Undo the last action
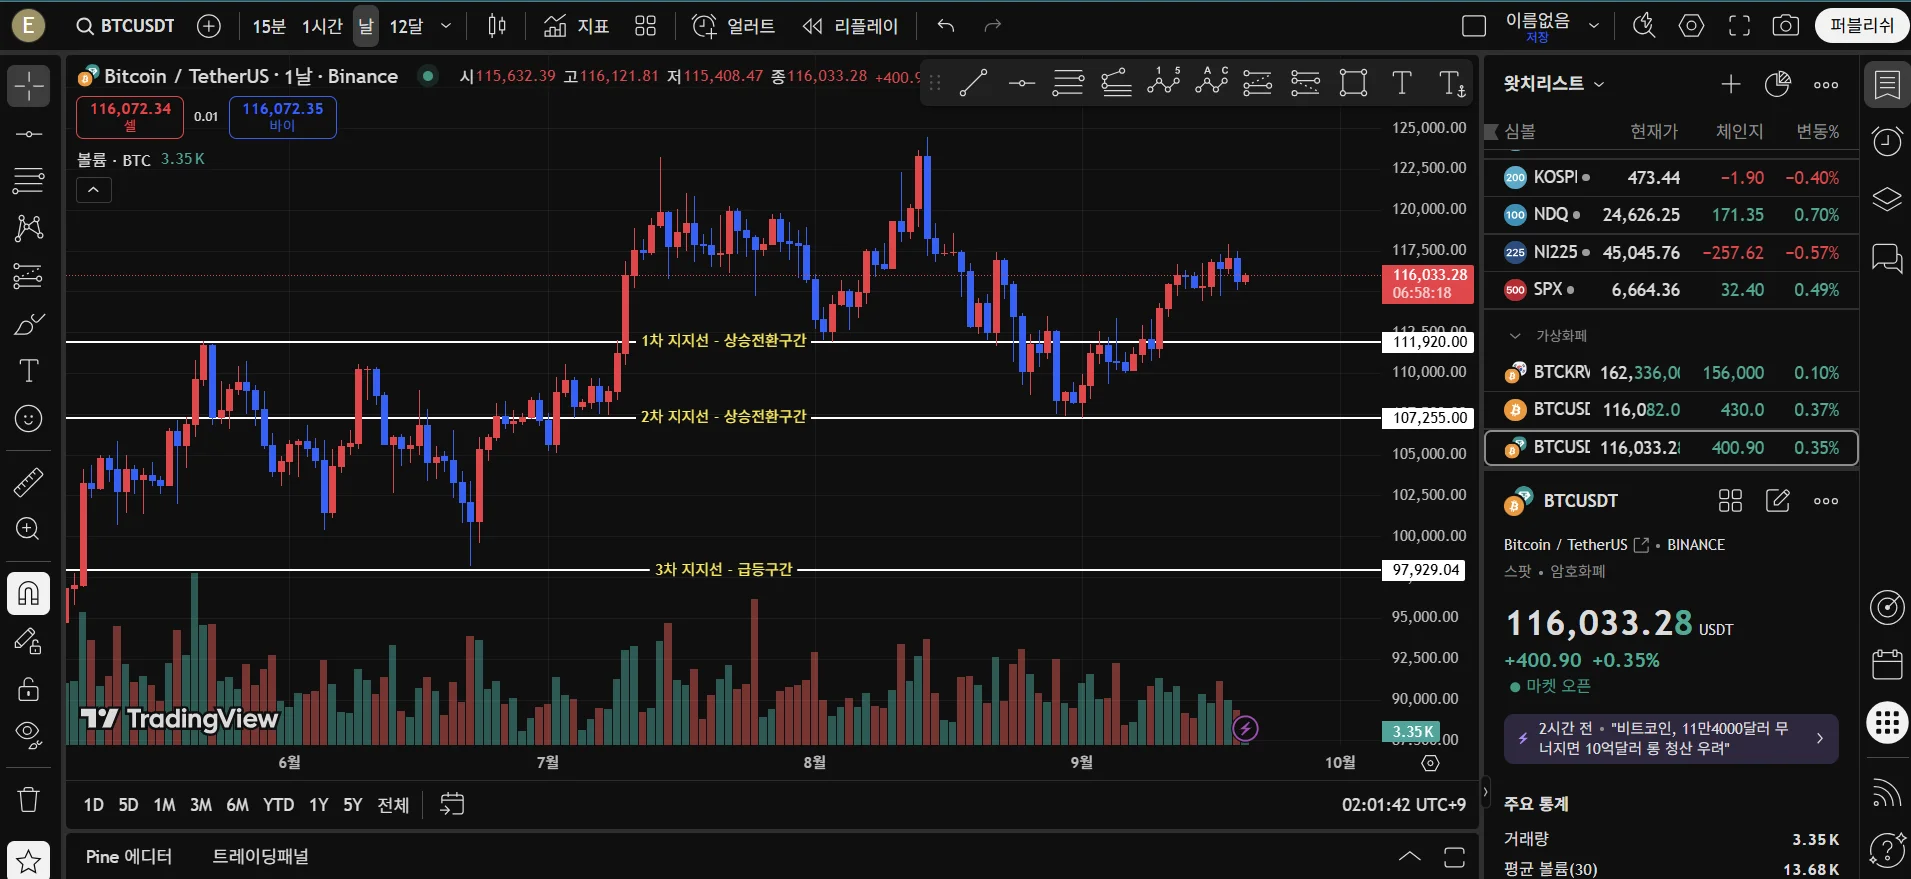Screen dimensions: 1911x879 946,26
